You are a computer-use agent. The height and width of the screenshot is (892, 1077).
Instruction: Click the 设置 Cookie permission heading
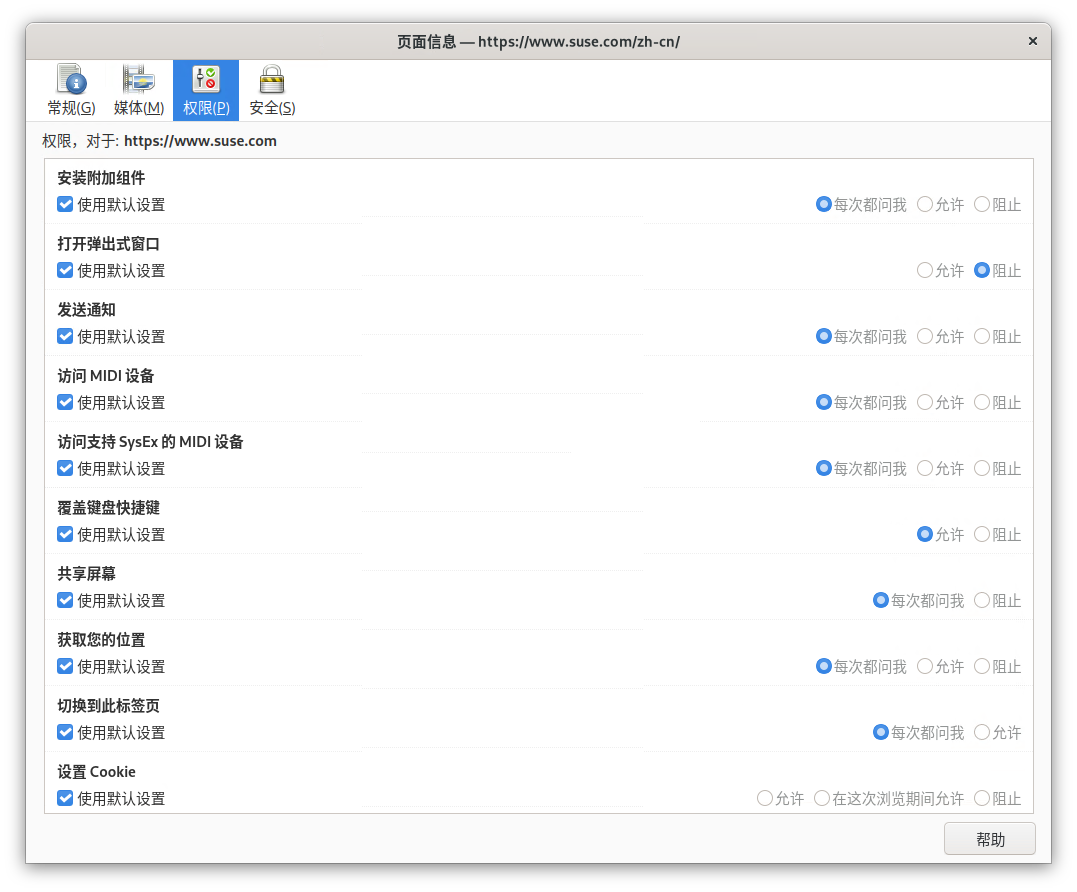[96, 772]
